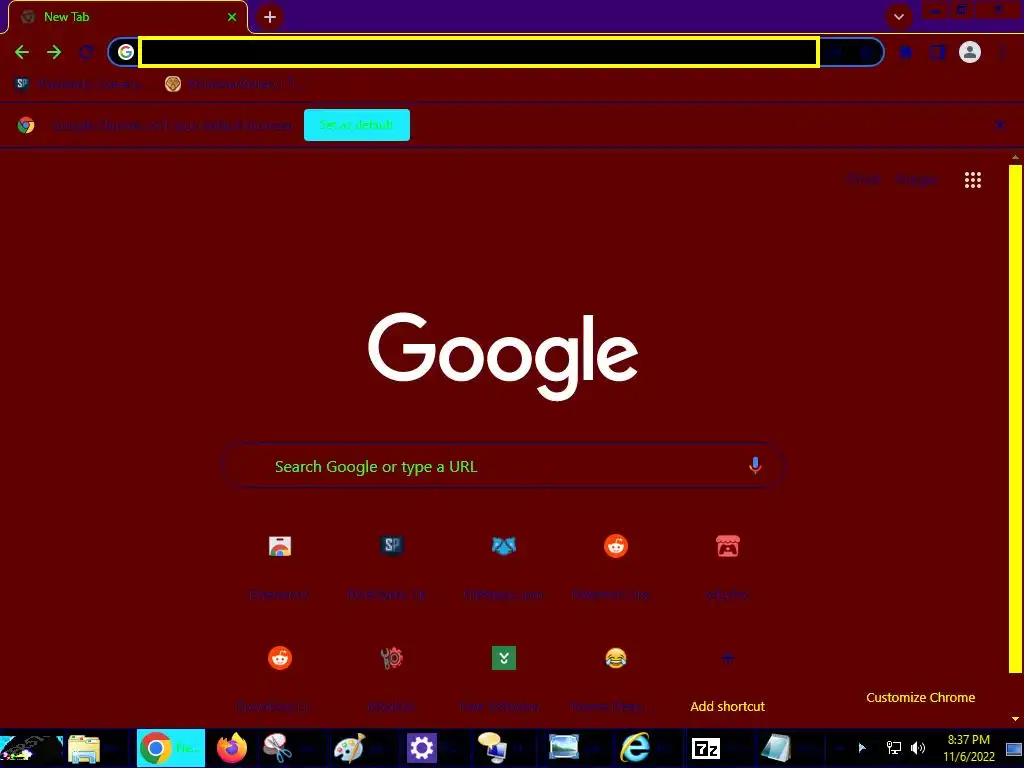Click the yellow vertical scrollbar
The image size is (1024, 768).
coord(1015,419)
